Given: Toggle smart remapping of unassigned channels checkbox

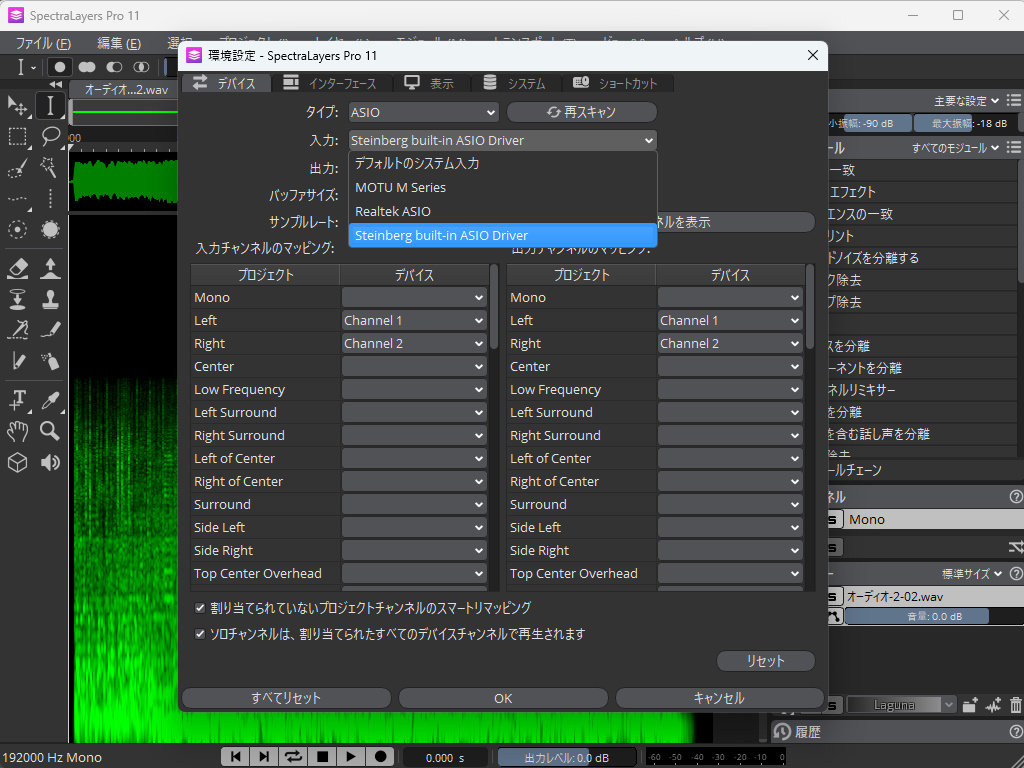Looking at the screenshot, I should (x=201, y=608).
